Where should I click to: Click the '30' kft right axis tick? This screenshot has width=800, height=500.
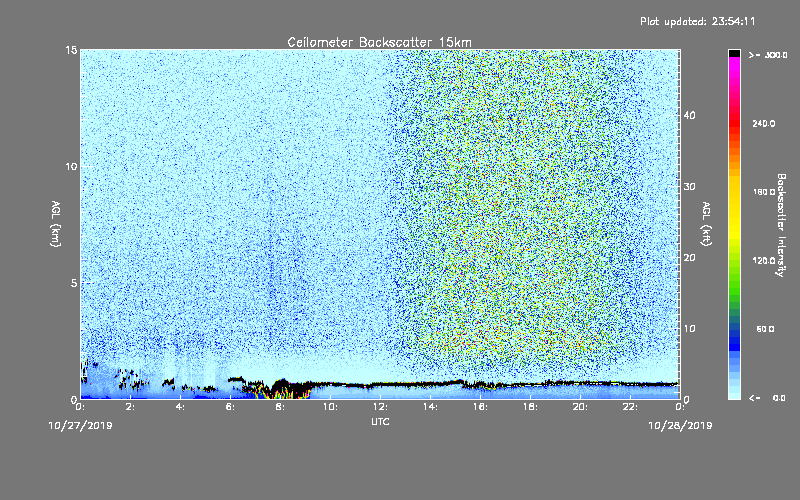(x=689, y=187)
